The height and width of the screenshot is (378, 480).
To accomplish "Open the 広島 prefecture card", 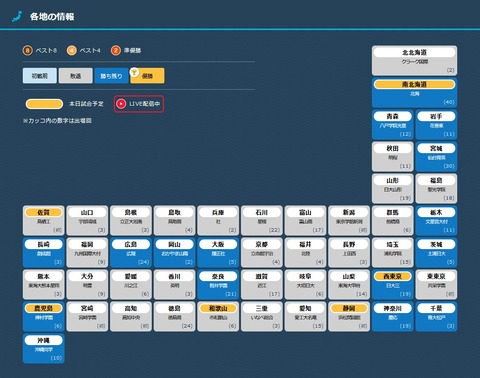I will pyautogui.click(x=131, y=253).
